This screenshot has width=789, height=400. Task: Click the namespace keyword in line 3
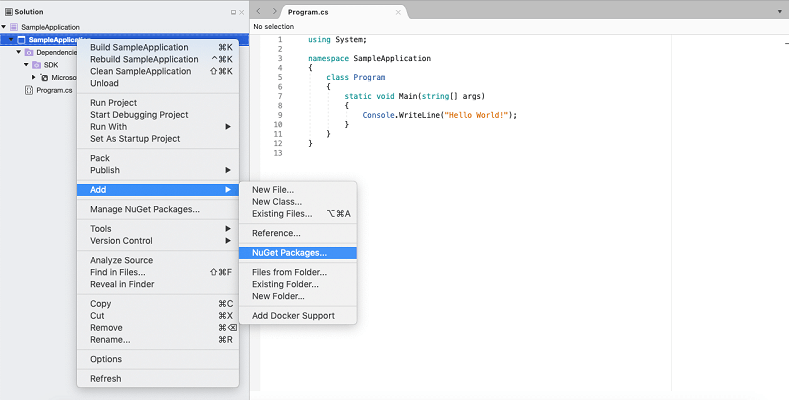pyautogui.click(x=329, y=58)
